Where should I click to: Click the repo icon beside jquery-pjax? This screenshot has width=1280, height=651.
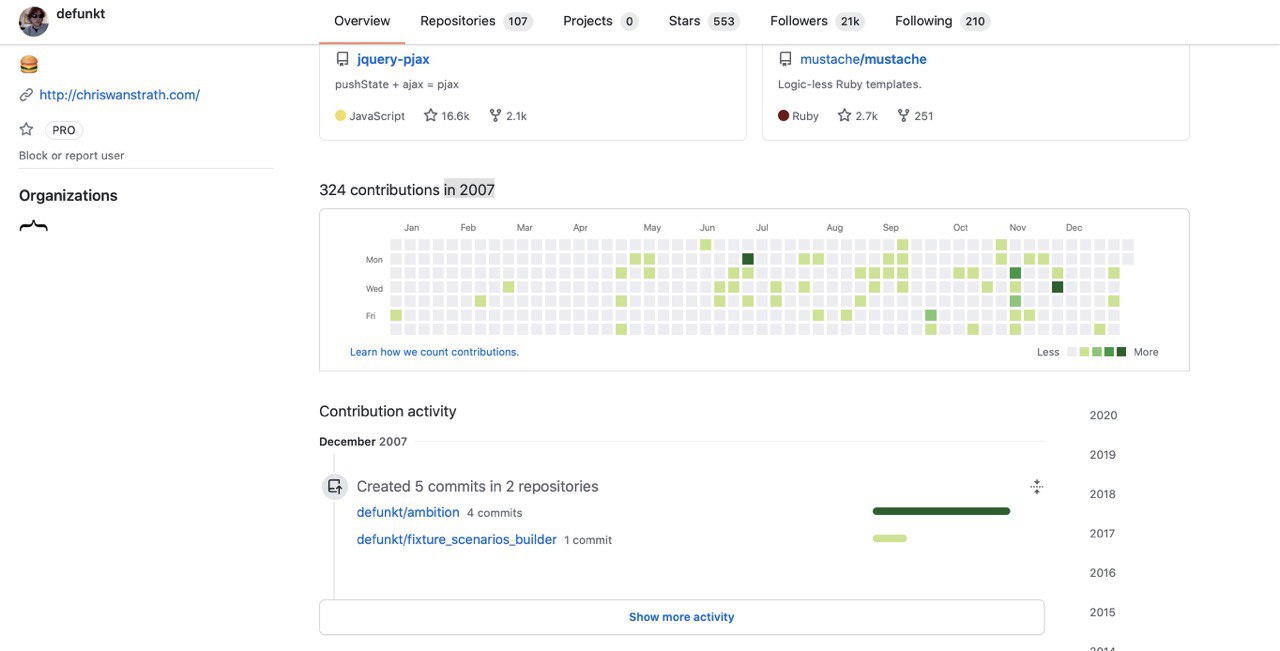[343, 59]
